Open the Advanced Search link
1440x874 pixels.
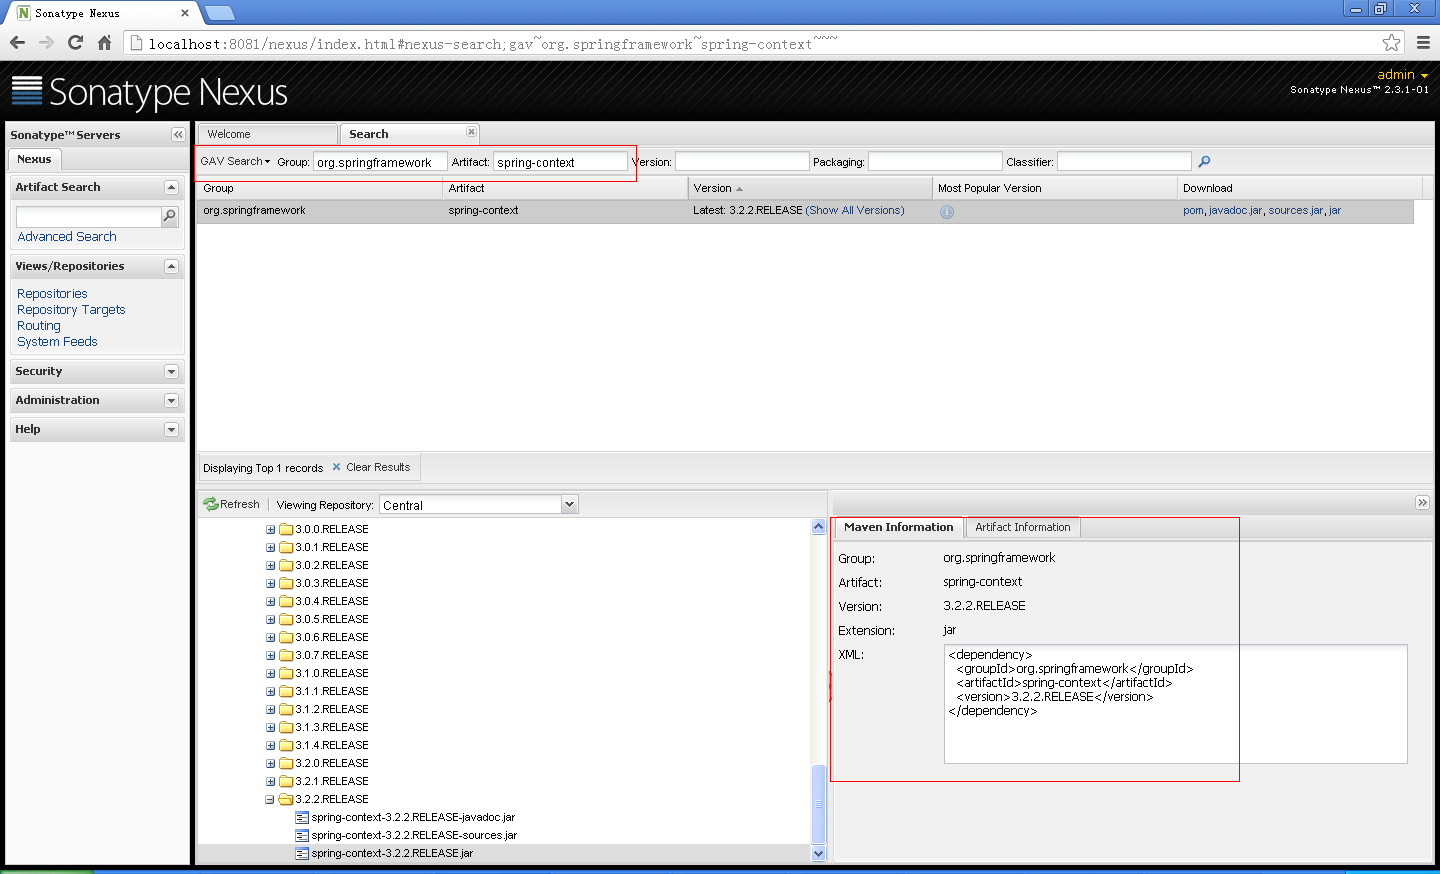point(67,237)
